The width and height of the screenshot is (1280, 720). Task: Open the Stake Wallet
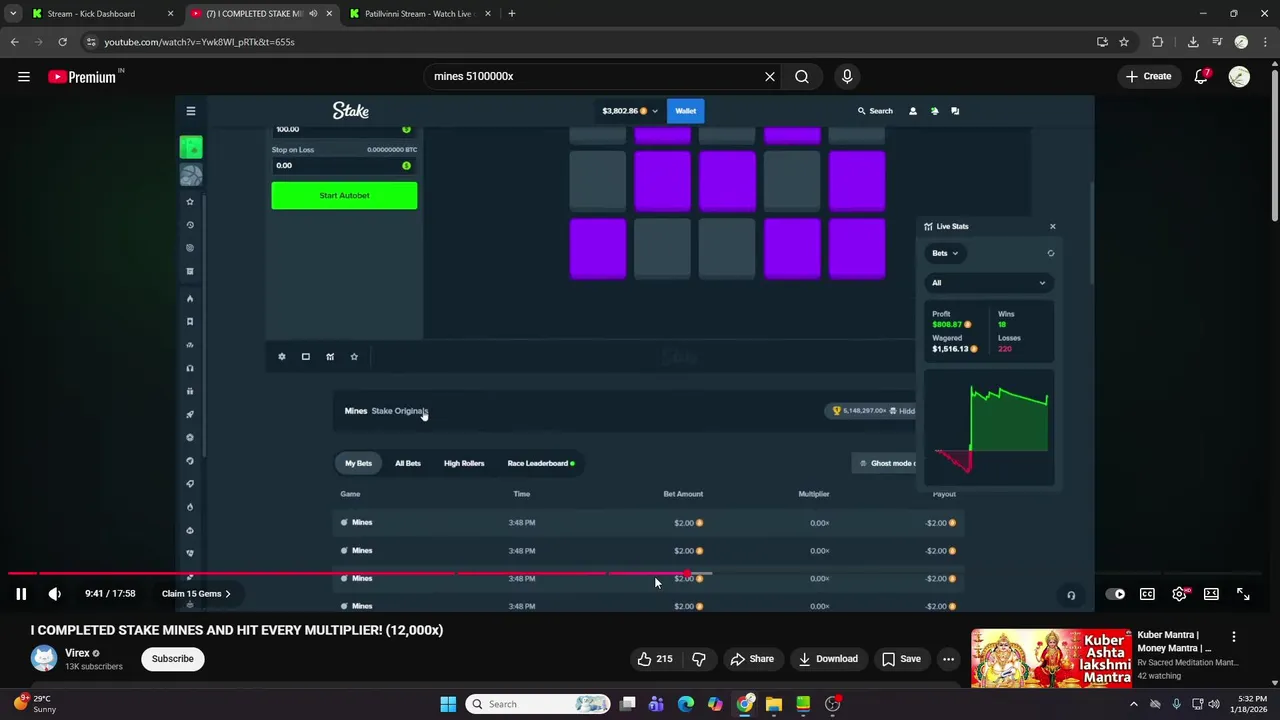point(685,111)
